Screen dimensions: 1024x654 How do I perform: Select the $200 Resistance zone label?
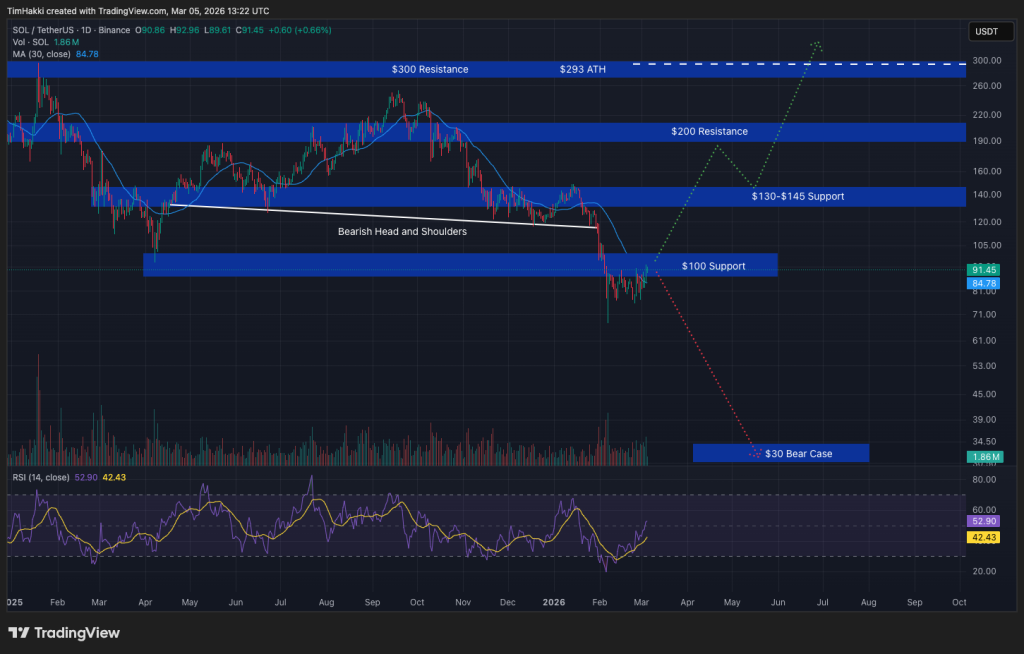coord(709,132)
